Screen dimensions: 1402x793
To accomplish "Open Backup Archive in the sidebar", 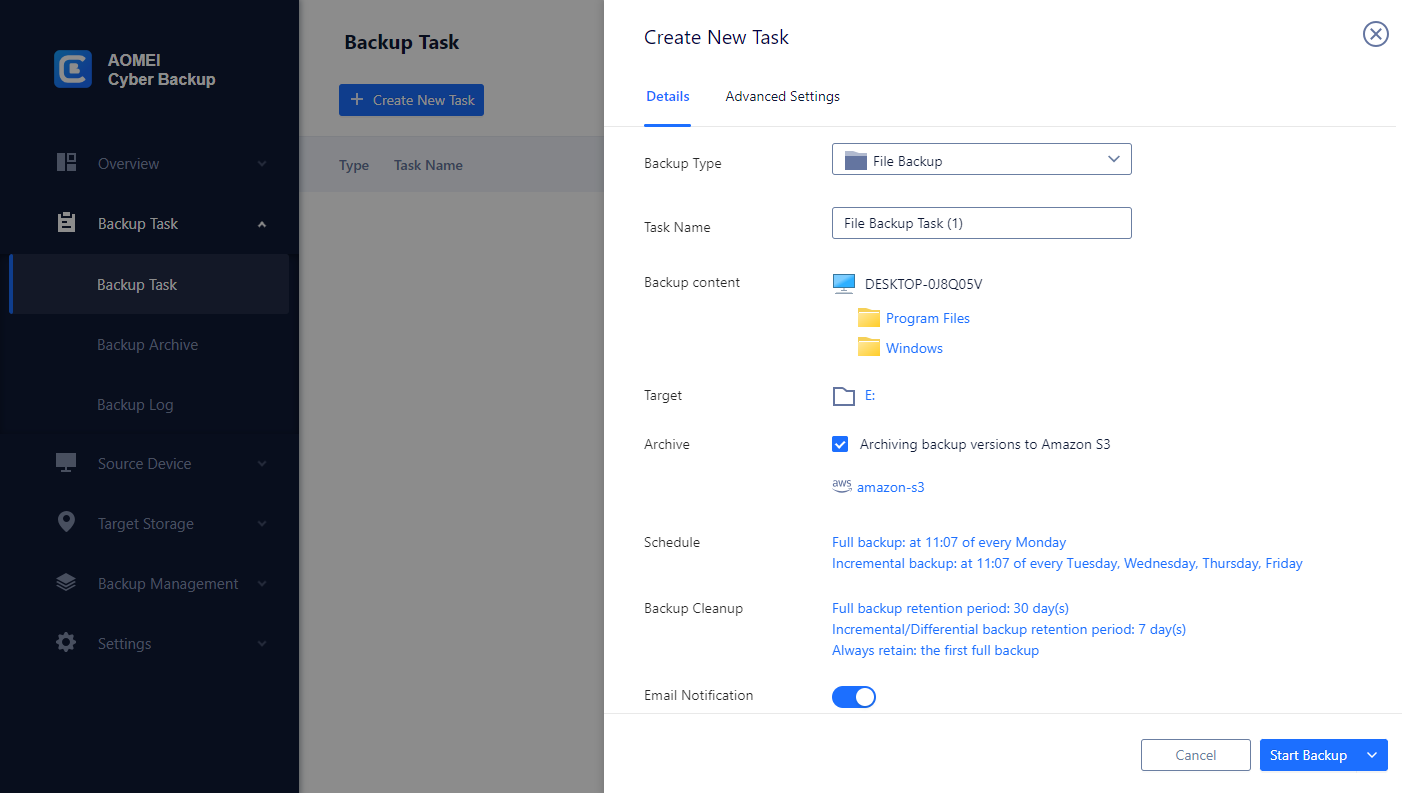I will [x=147, y=345].
